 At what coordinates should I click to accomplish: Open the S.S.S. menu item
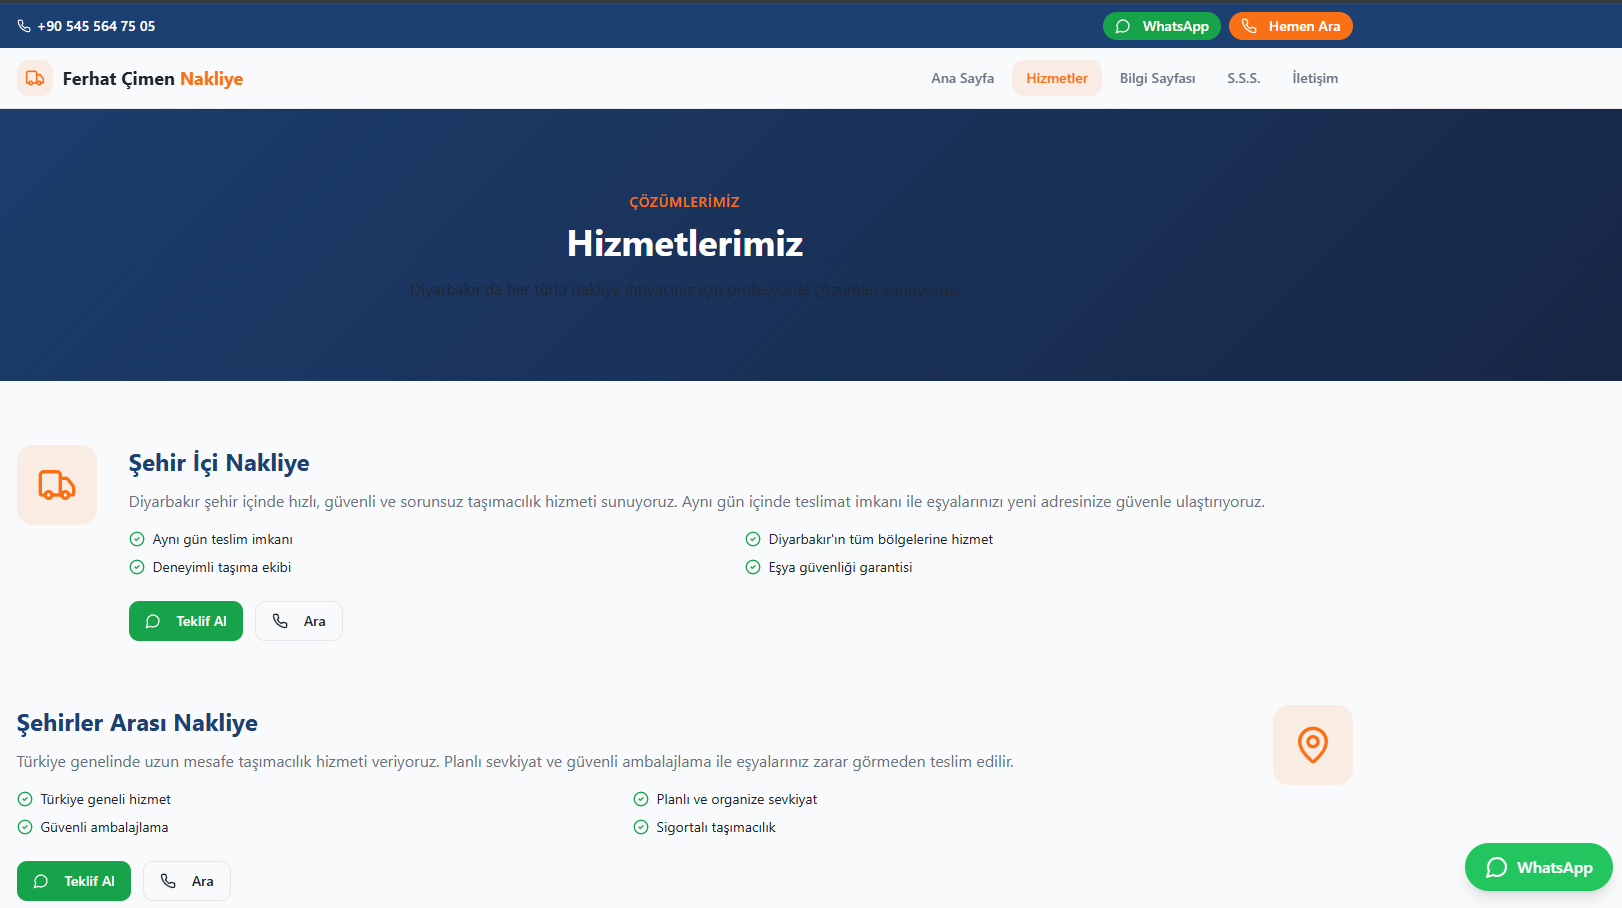(1244, 78)
